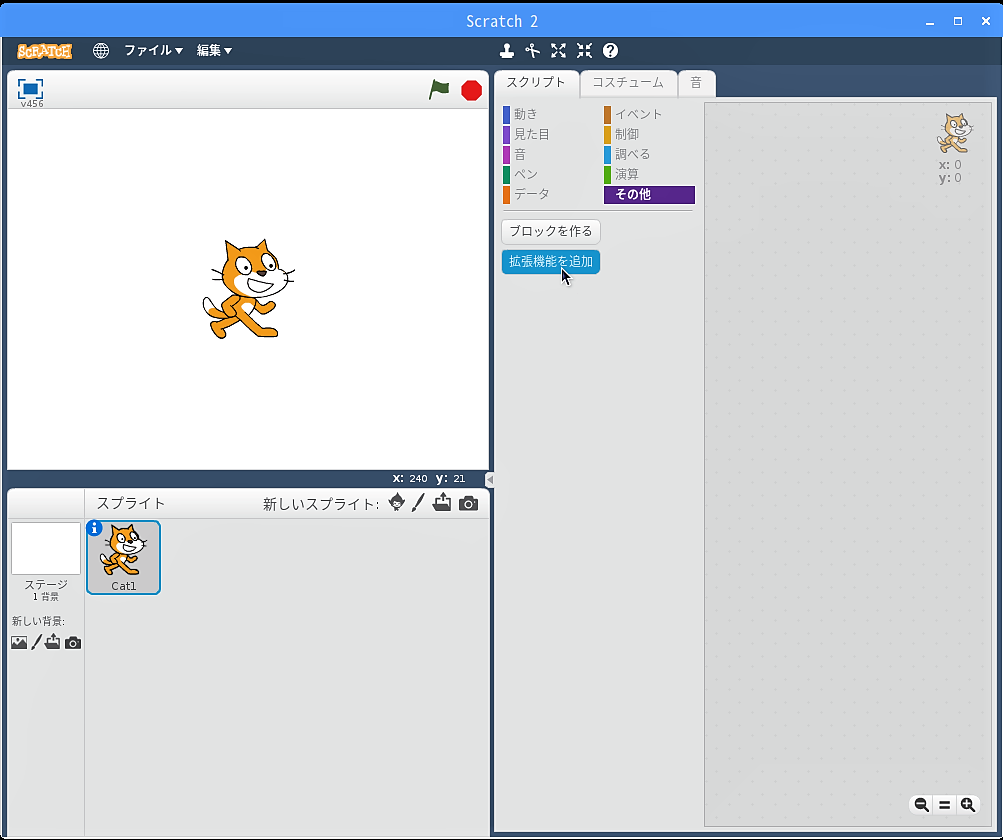Click the Scratch logo
Image resolution: width=1003 pixels, height=840 pixels.
click(x=45, y=51)
